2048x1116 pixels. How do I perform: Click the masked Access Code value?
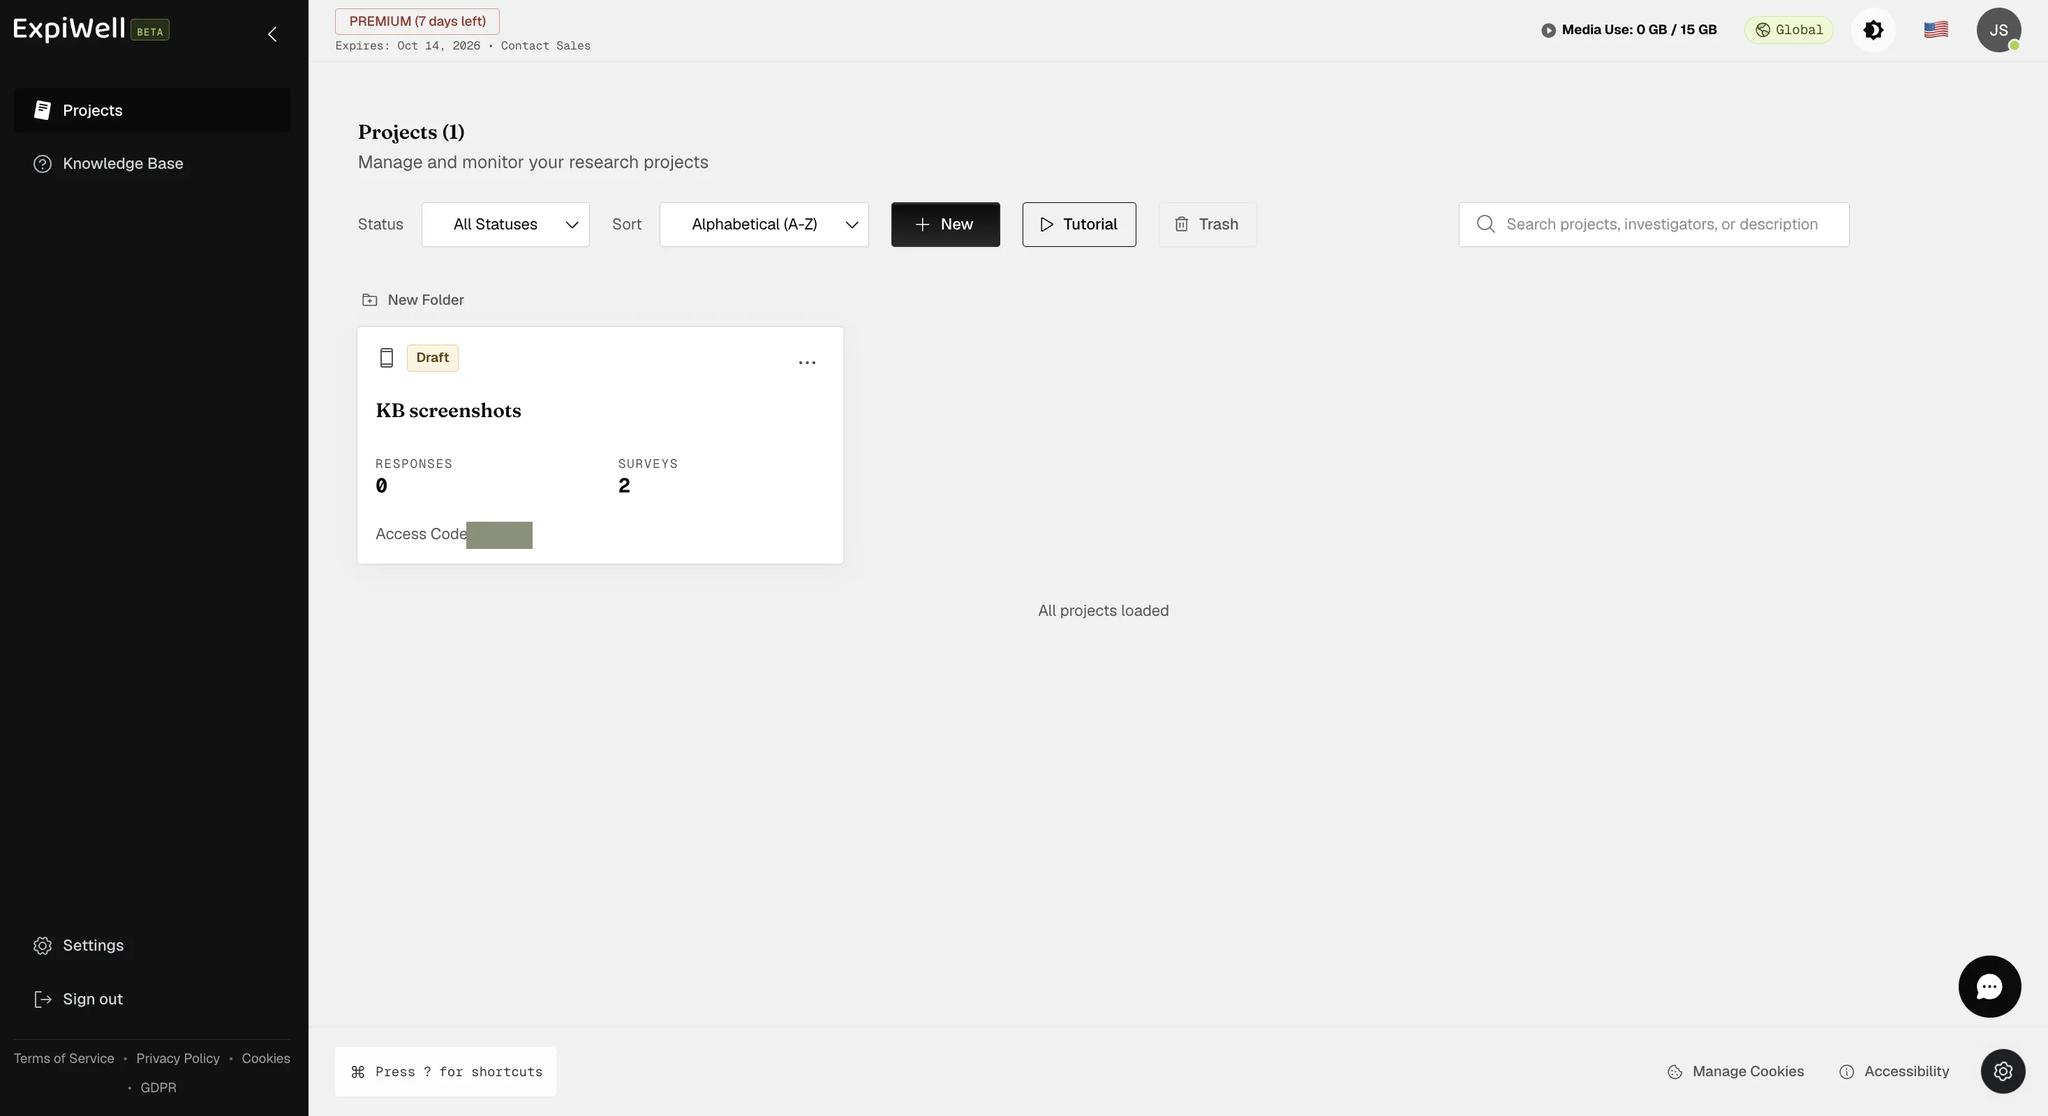pos(499,535)
